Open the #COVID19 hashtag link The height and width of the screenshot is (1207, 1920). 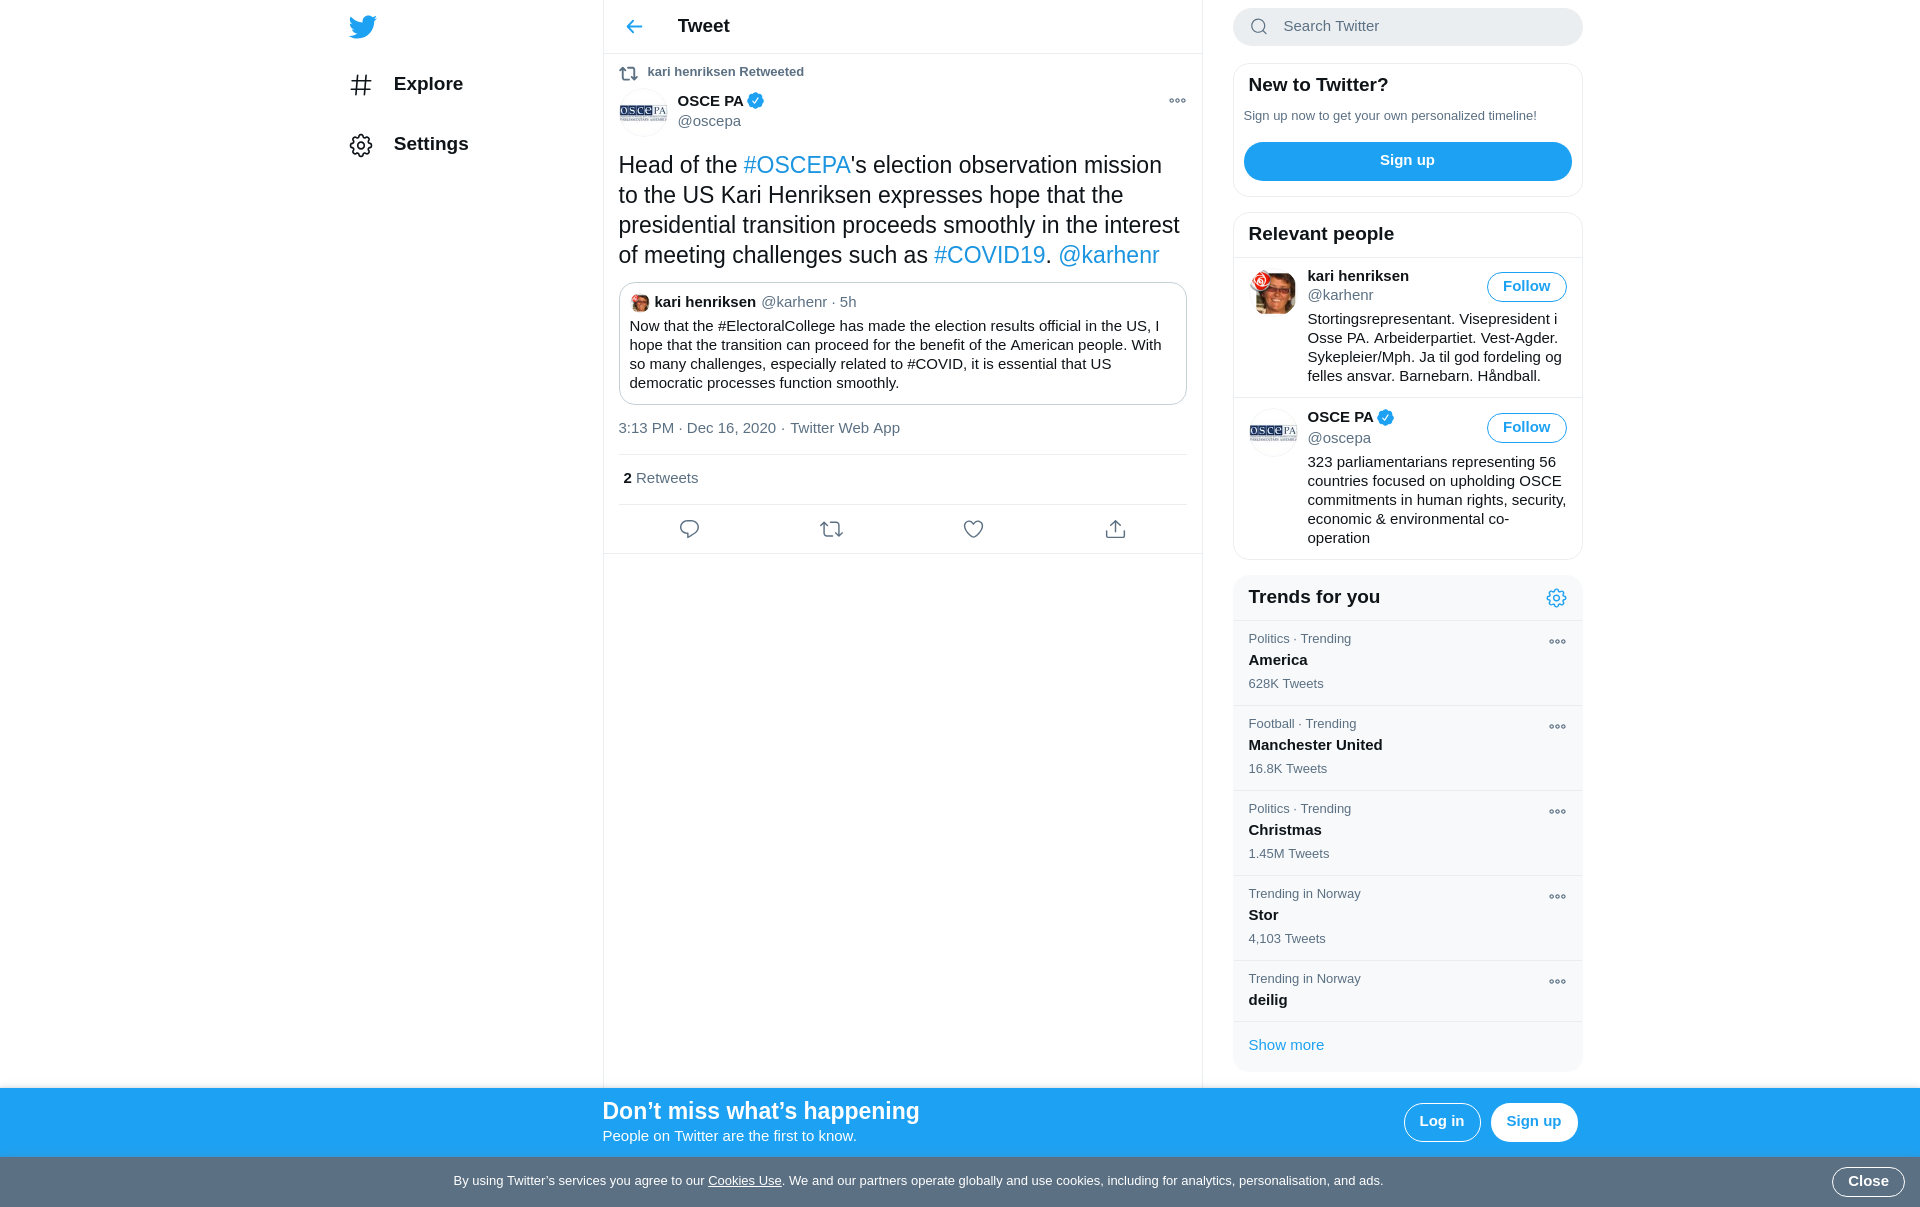point(989,256)
